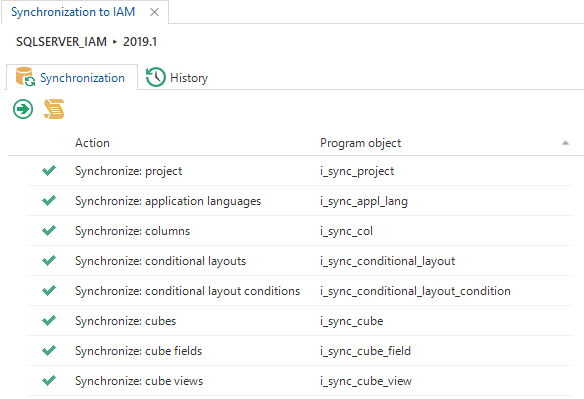The height and width of the screenshot is (399, 584).
Task: Click the clock icon on History tab
Action: click(x=155, y=77)
